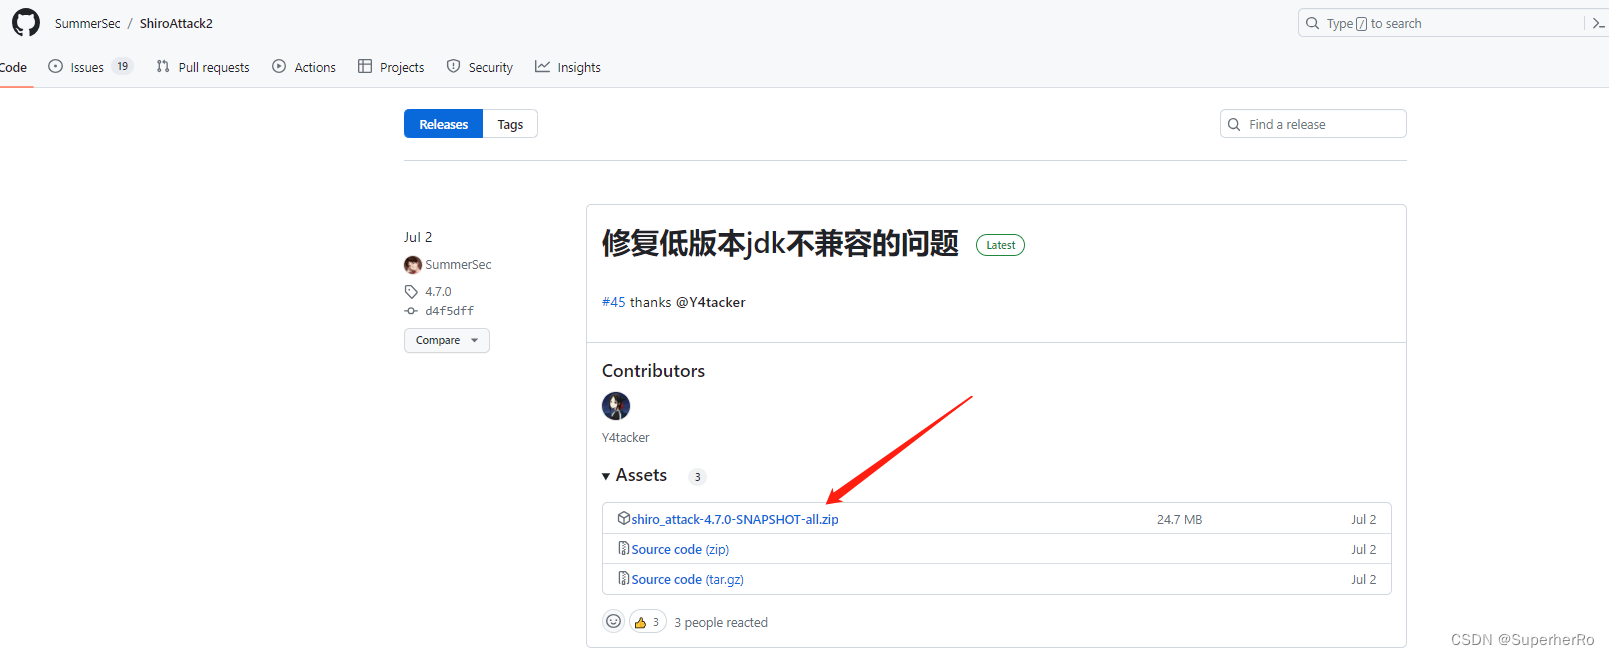Switch to the Tags view

point(510,124)
